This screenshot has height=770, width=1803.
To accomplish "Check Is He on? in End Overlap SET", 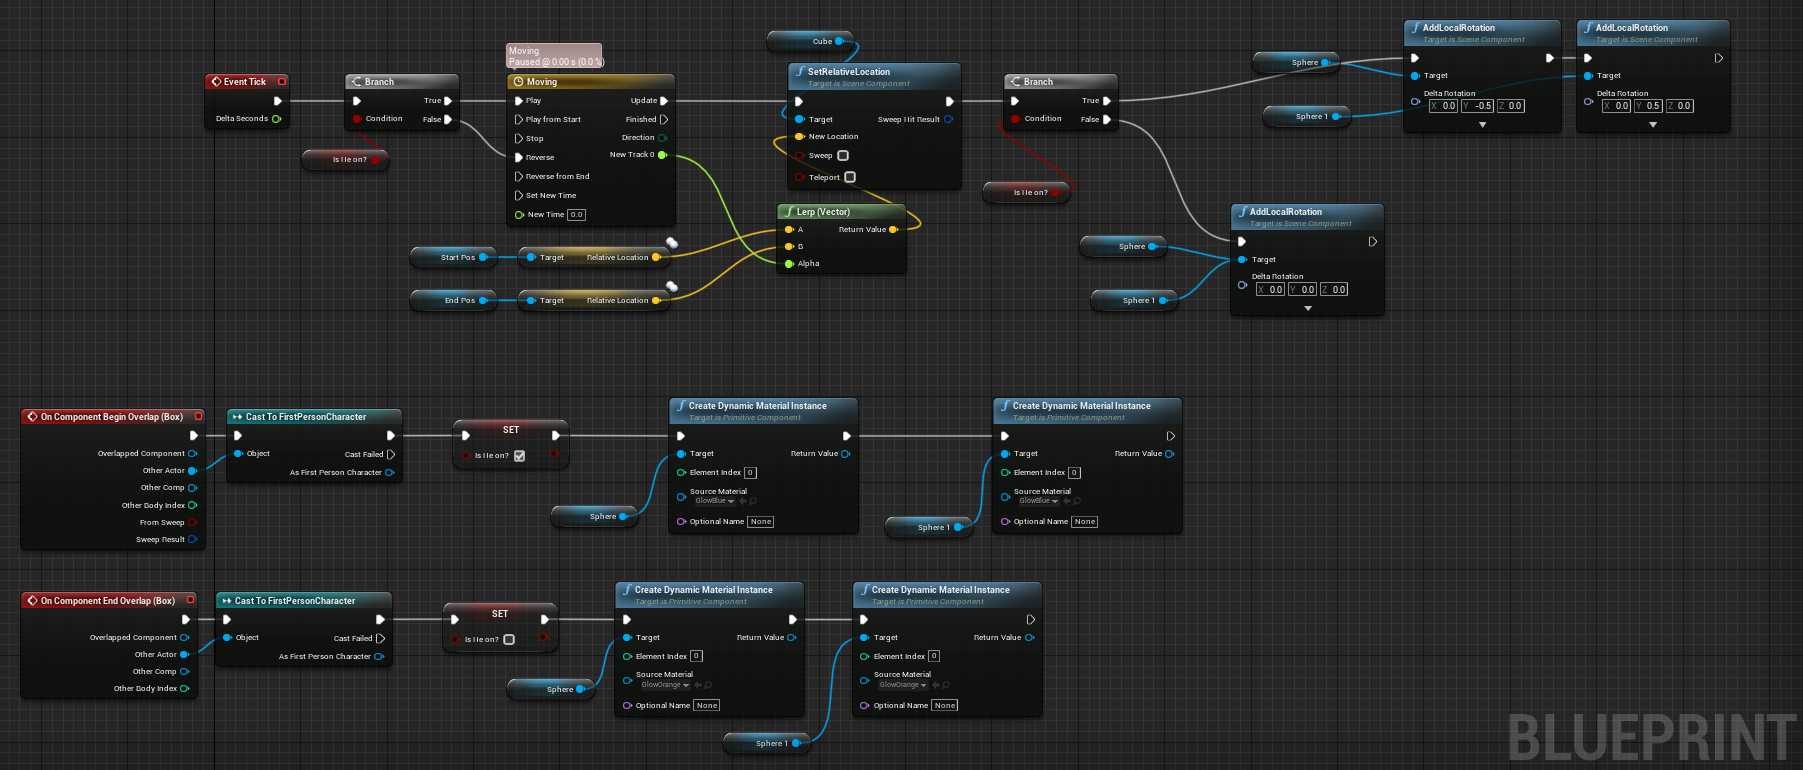I will click(x=509, y=639).
